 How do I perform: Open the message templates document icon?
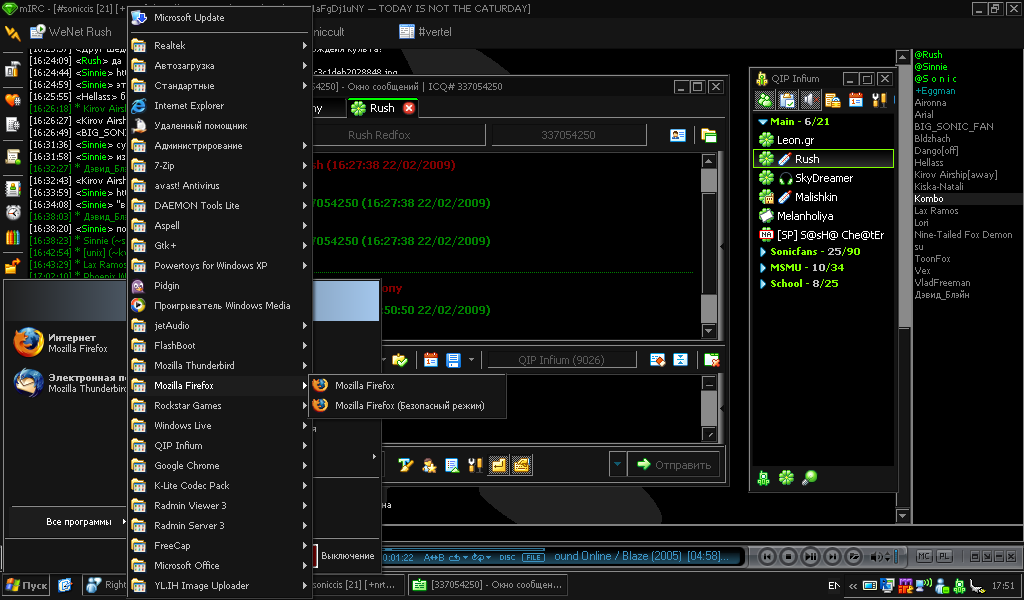[x=452, y=465]
